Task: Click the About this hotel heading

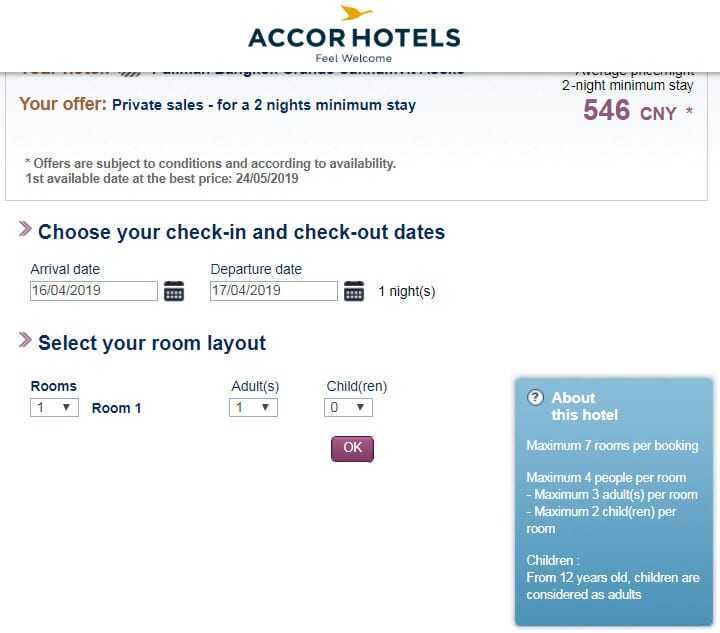Action: [585, 406]
